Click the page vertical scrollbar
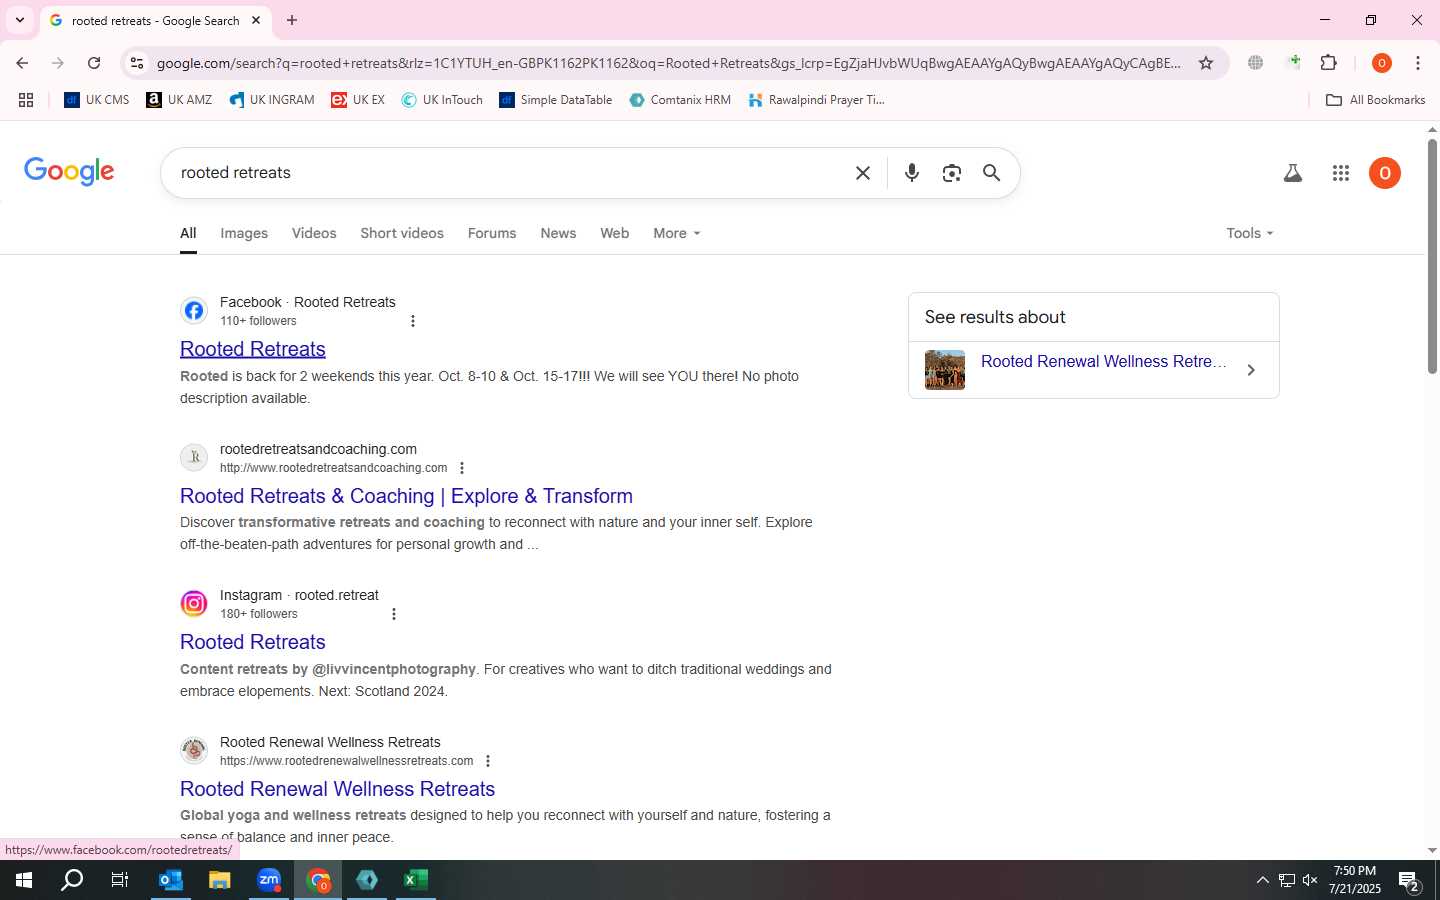Viewport: 1440px width, 900px height. pos(1432,256)
